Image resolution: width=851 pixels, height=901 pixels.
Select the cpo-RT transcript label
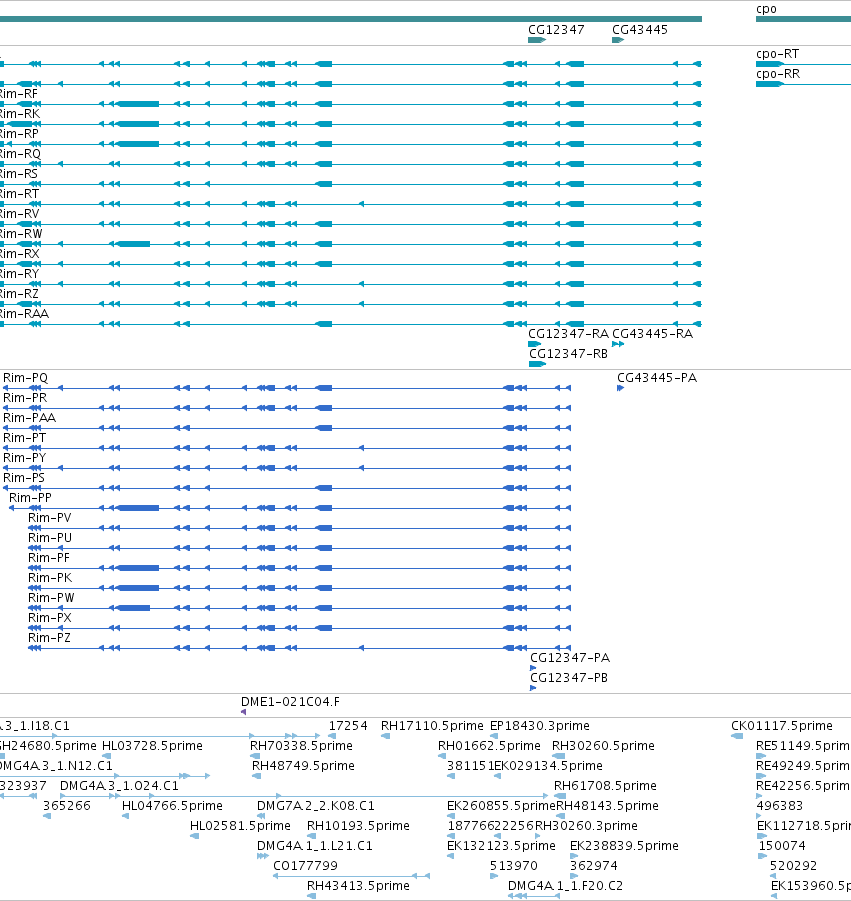pos(777,54)
